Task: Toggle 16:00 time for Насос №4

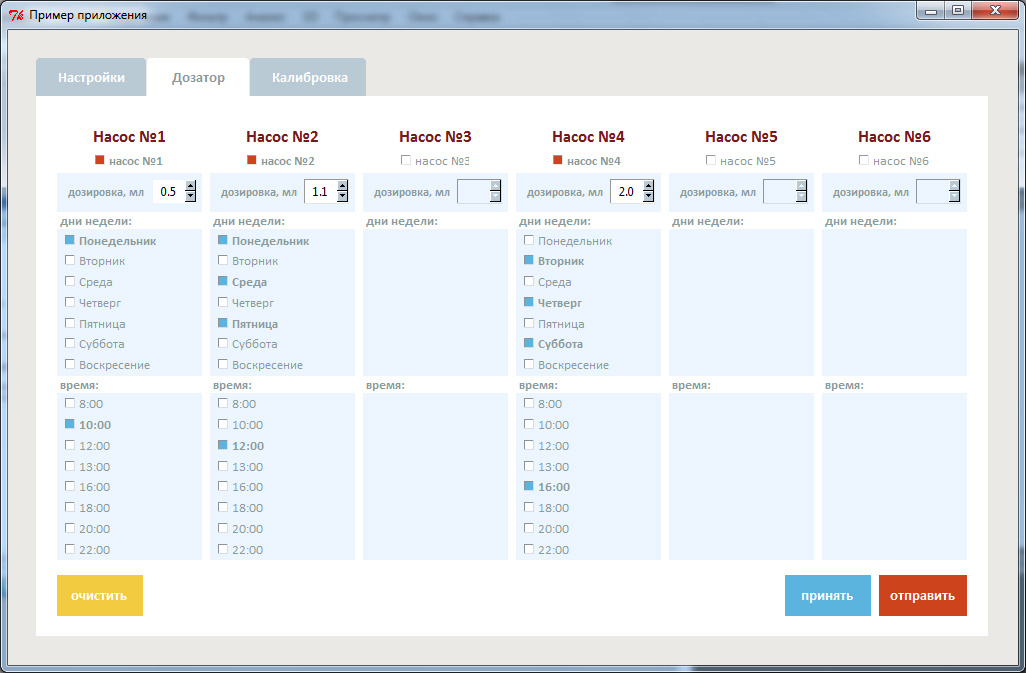Action: click(529, 486)
